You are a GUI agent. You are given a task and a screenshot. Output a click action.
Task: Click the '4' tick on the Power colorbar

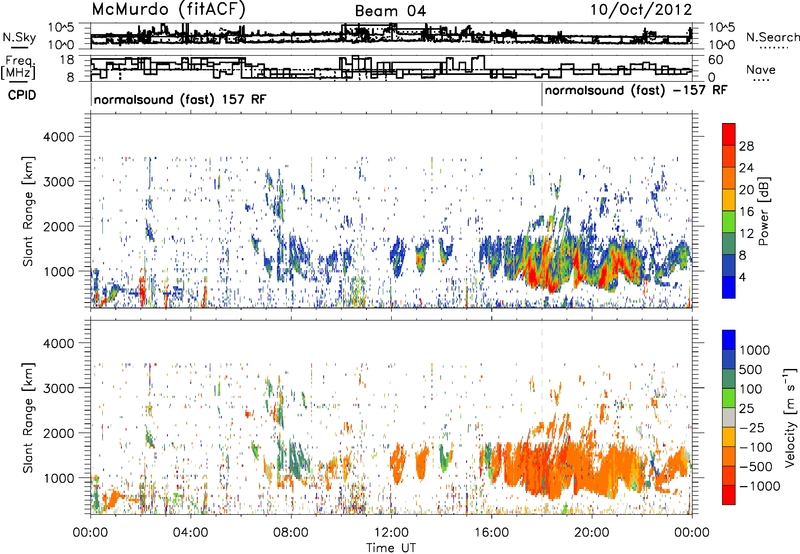[x=742, y=277]
